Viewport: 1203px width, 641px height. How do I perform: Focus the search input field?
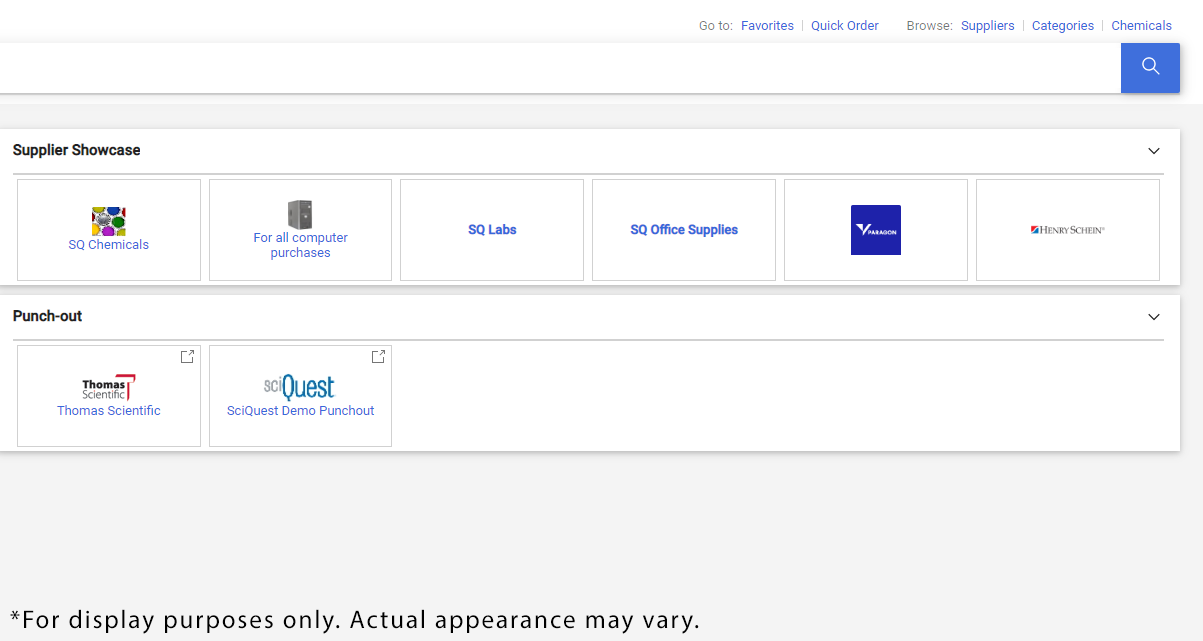coord(560,68)
